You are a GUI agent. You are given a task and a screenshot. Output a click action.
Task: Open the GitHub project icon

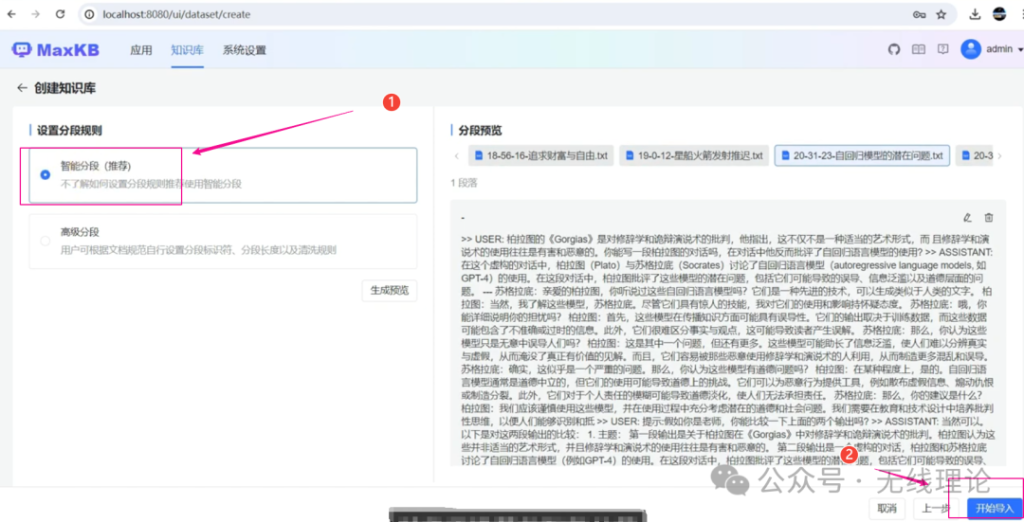click(x=894, y=49)
